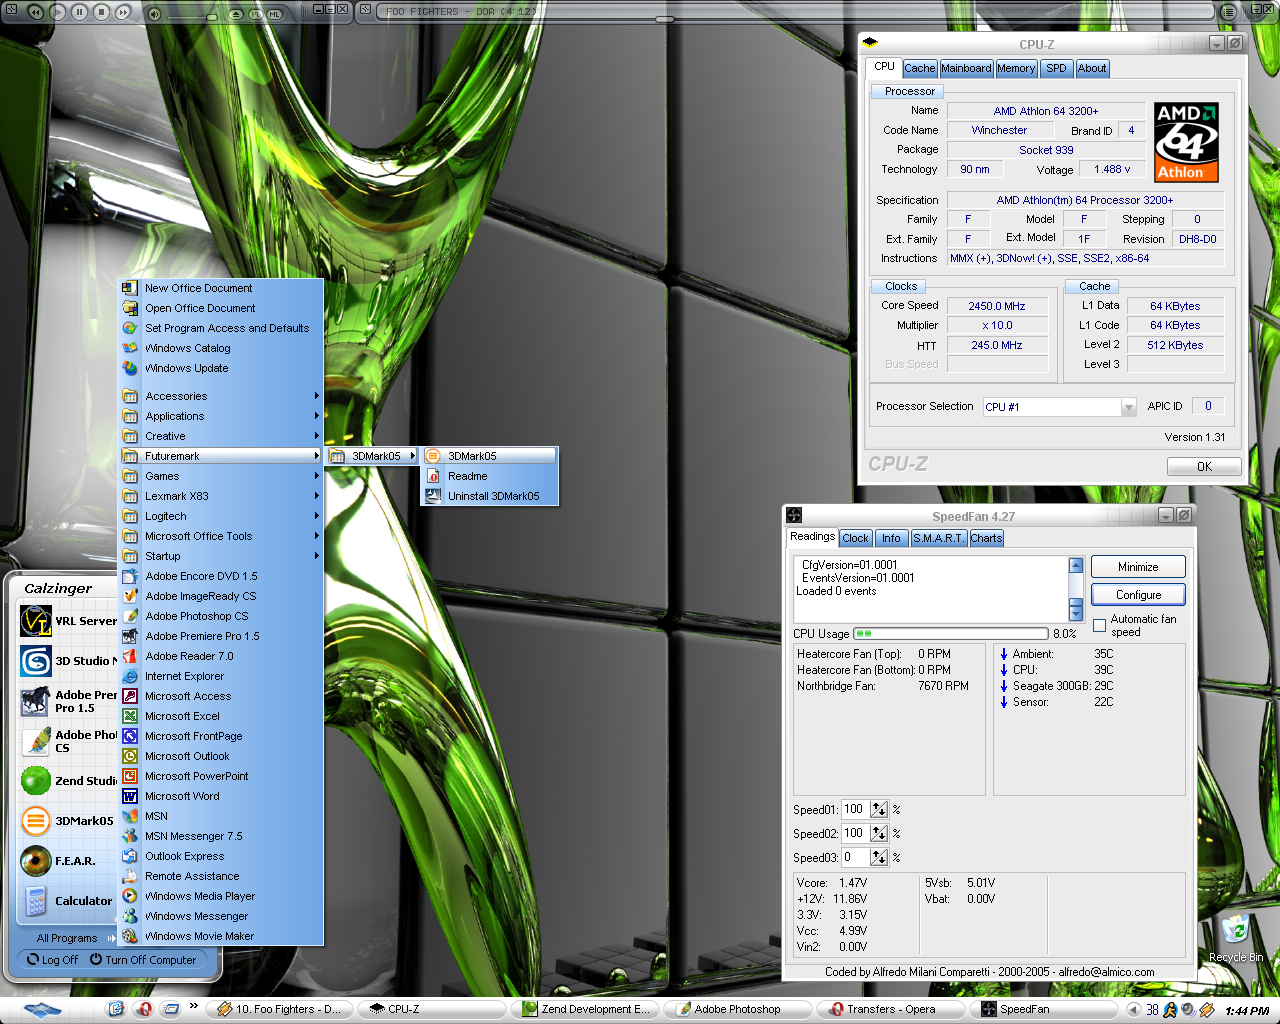The height and width of the screenshot is (1024, 1280).
Task: Click the Microsoft Outlook icon
Action: click(130, 756)
